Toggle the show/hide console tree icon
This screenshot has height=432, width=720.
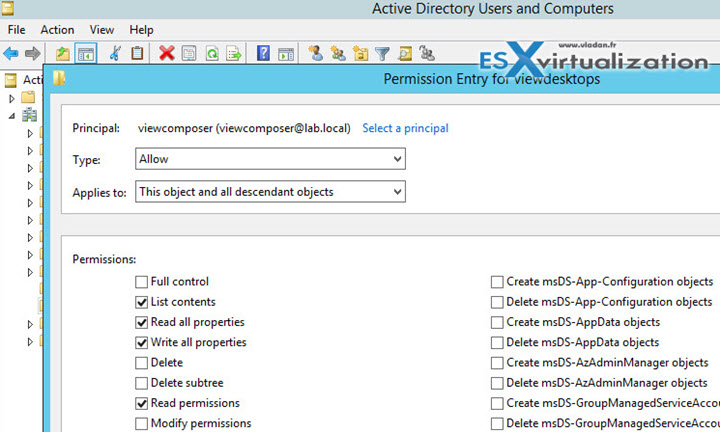coord(86,54)
